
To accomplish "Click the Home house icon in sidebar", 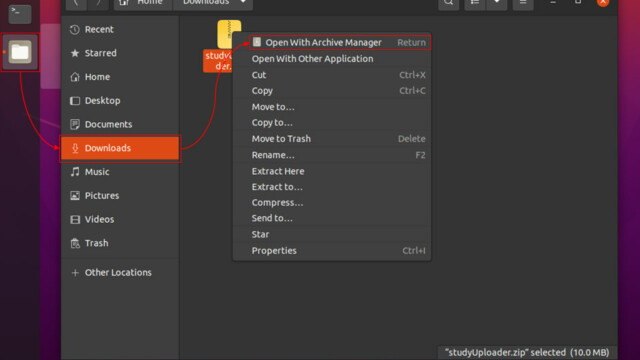I will (75, 77).
